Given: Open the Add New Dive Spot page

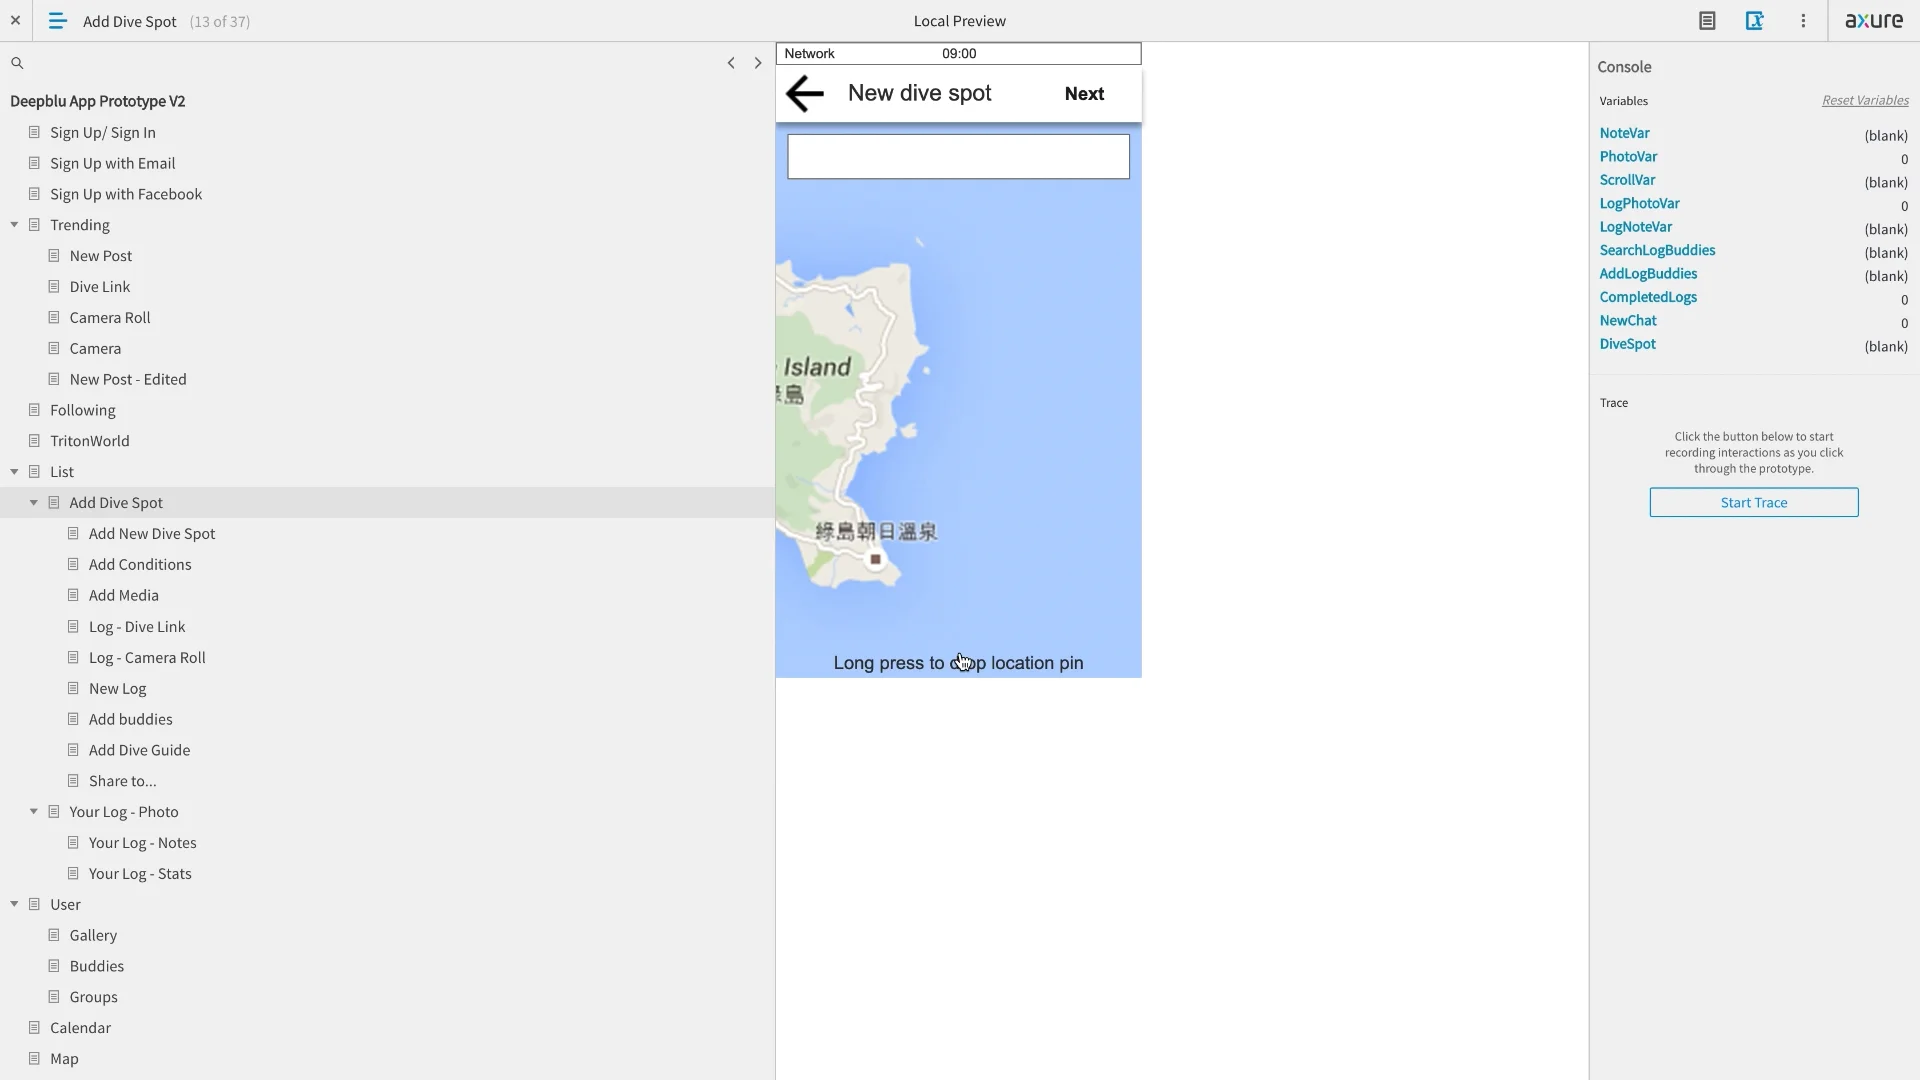Looking at the screenshot, I should (x=152, y=534).
